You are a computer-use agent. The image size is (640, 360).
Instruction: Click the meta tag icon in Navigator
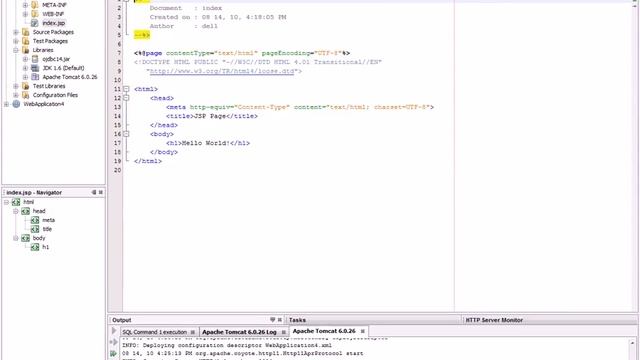click(35, 220)
